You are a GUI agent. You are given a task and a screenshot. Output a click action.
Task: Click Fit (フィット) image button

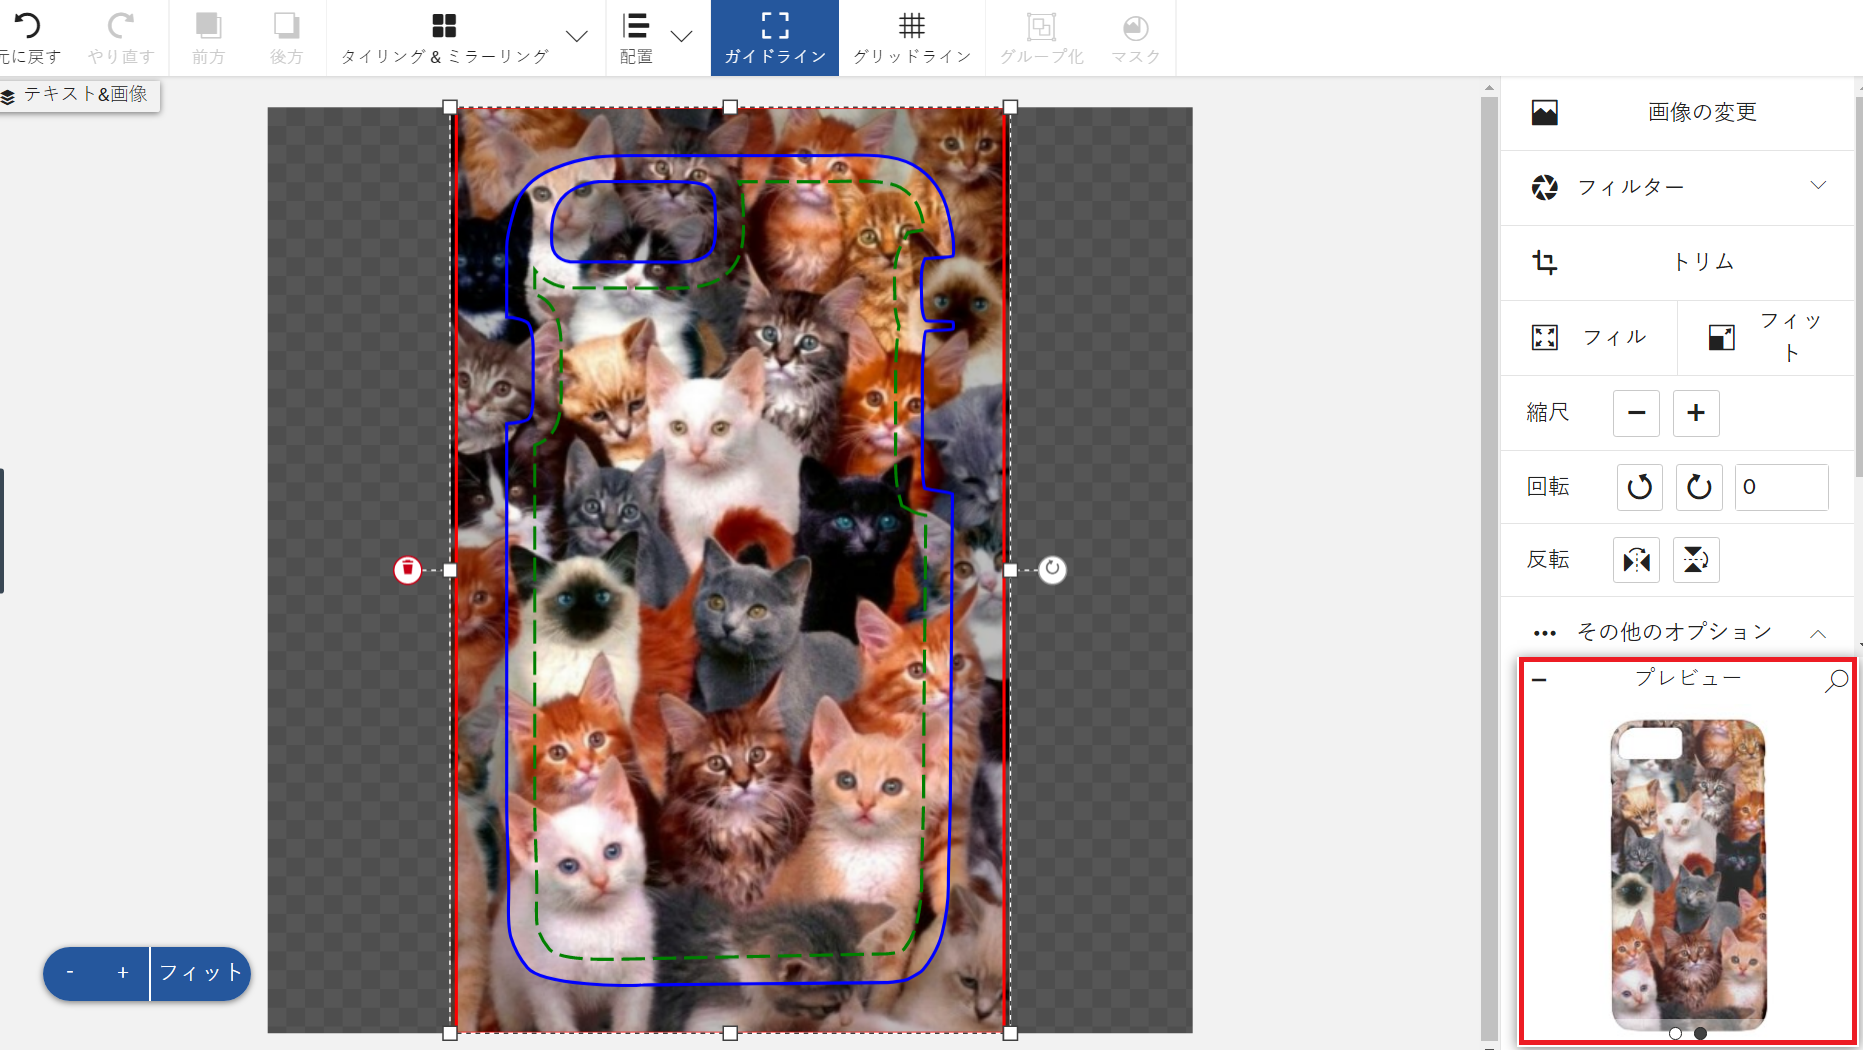pyautogui.click(x=1766, y=337)
